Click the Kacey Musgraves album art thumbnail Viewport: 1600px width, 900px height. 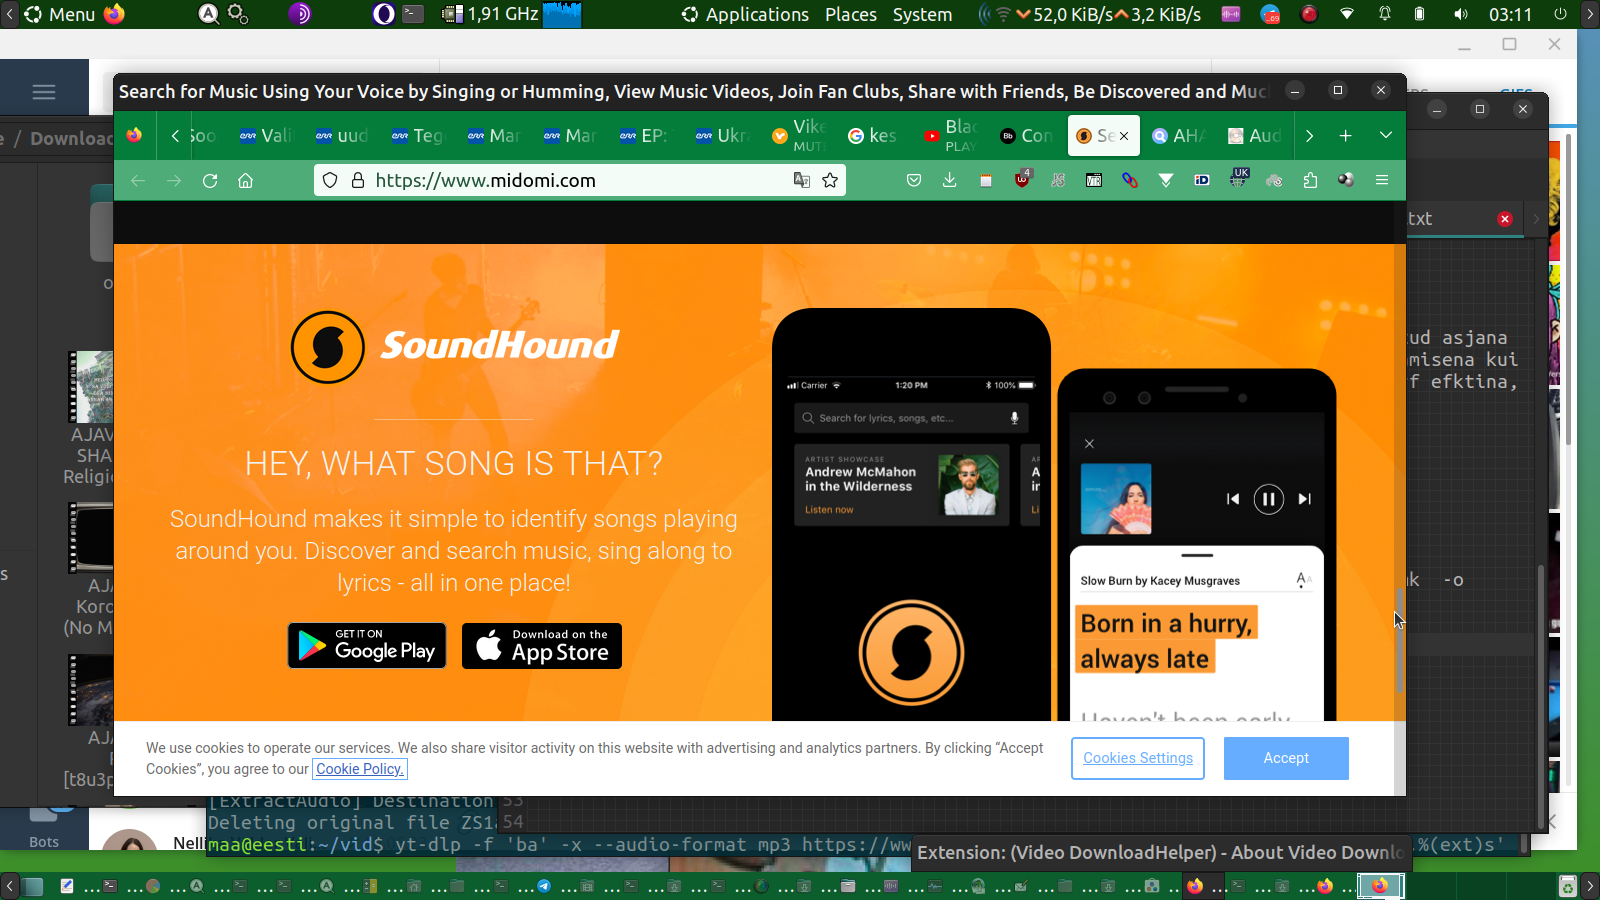pos(1116,499)
